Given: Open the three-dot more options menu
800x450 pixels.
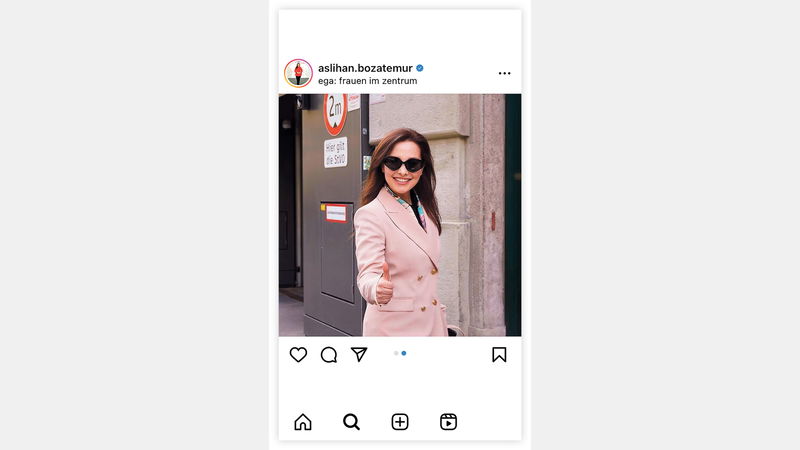Looking at the screenshot, I should pyautogui.click(x=505, y=73).
